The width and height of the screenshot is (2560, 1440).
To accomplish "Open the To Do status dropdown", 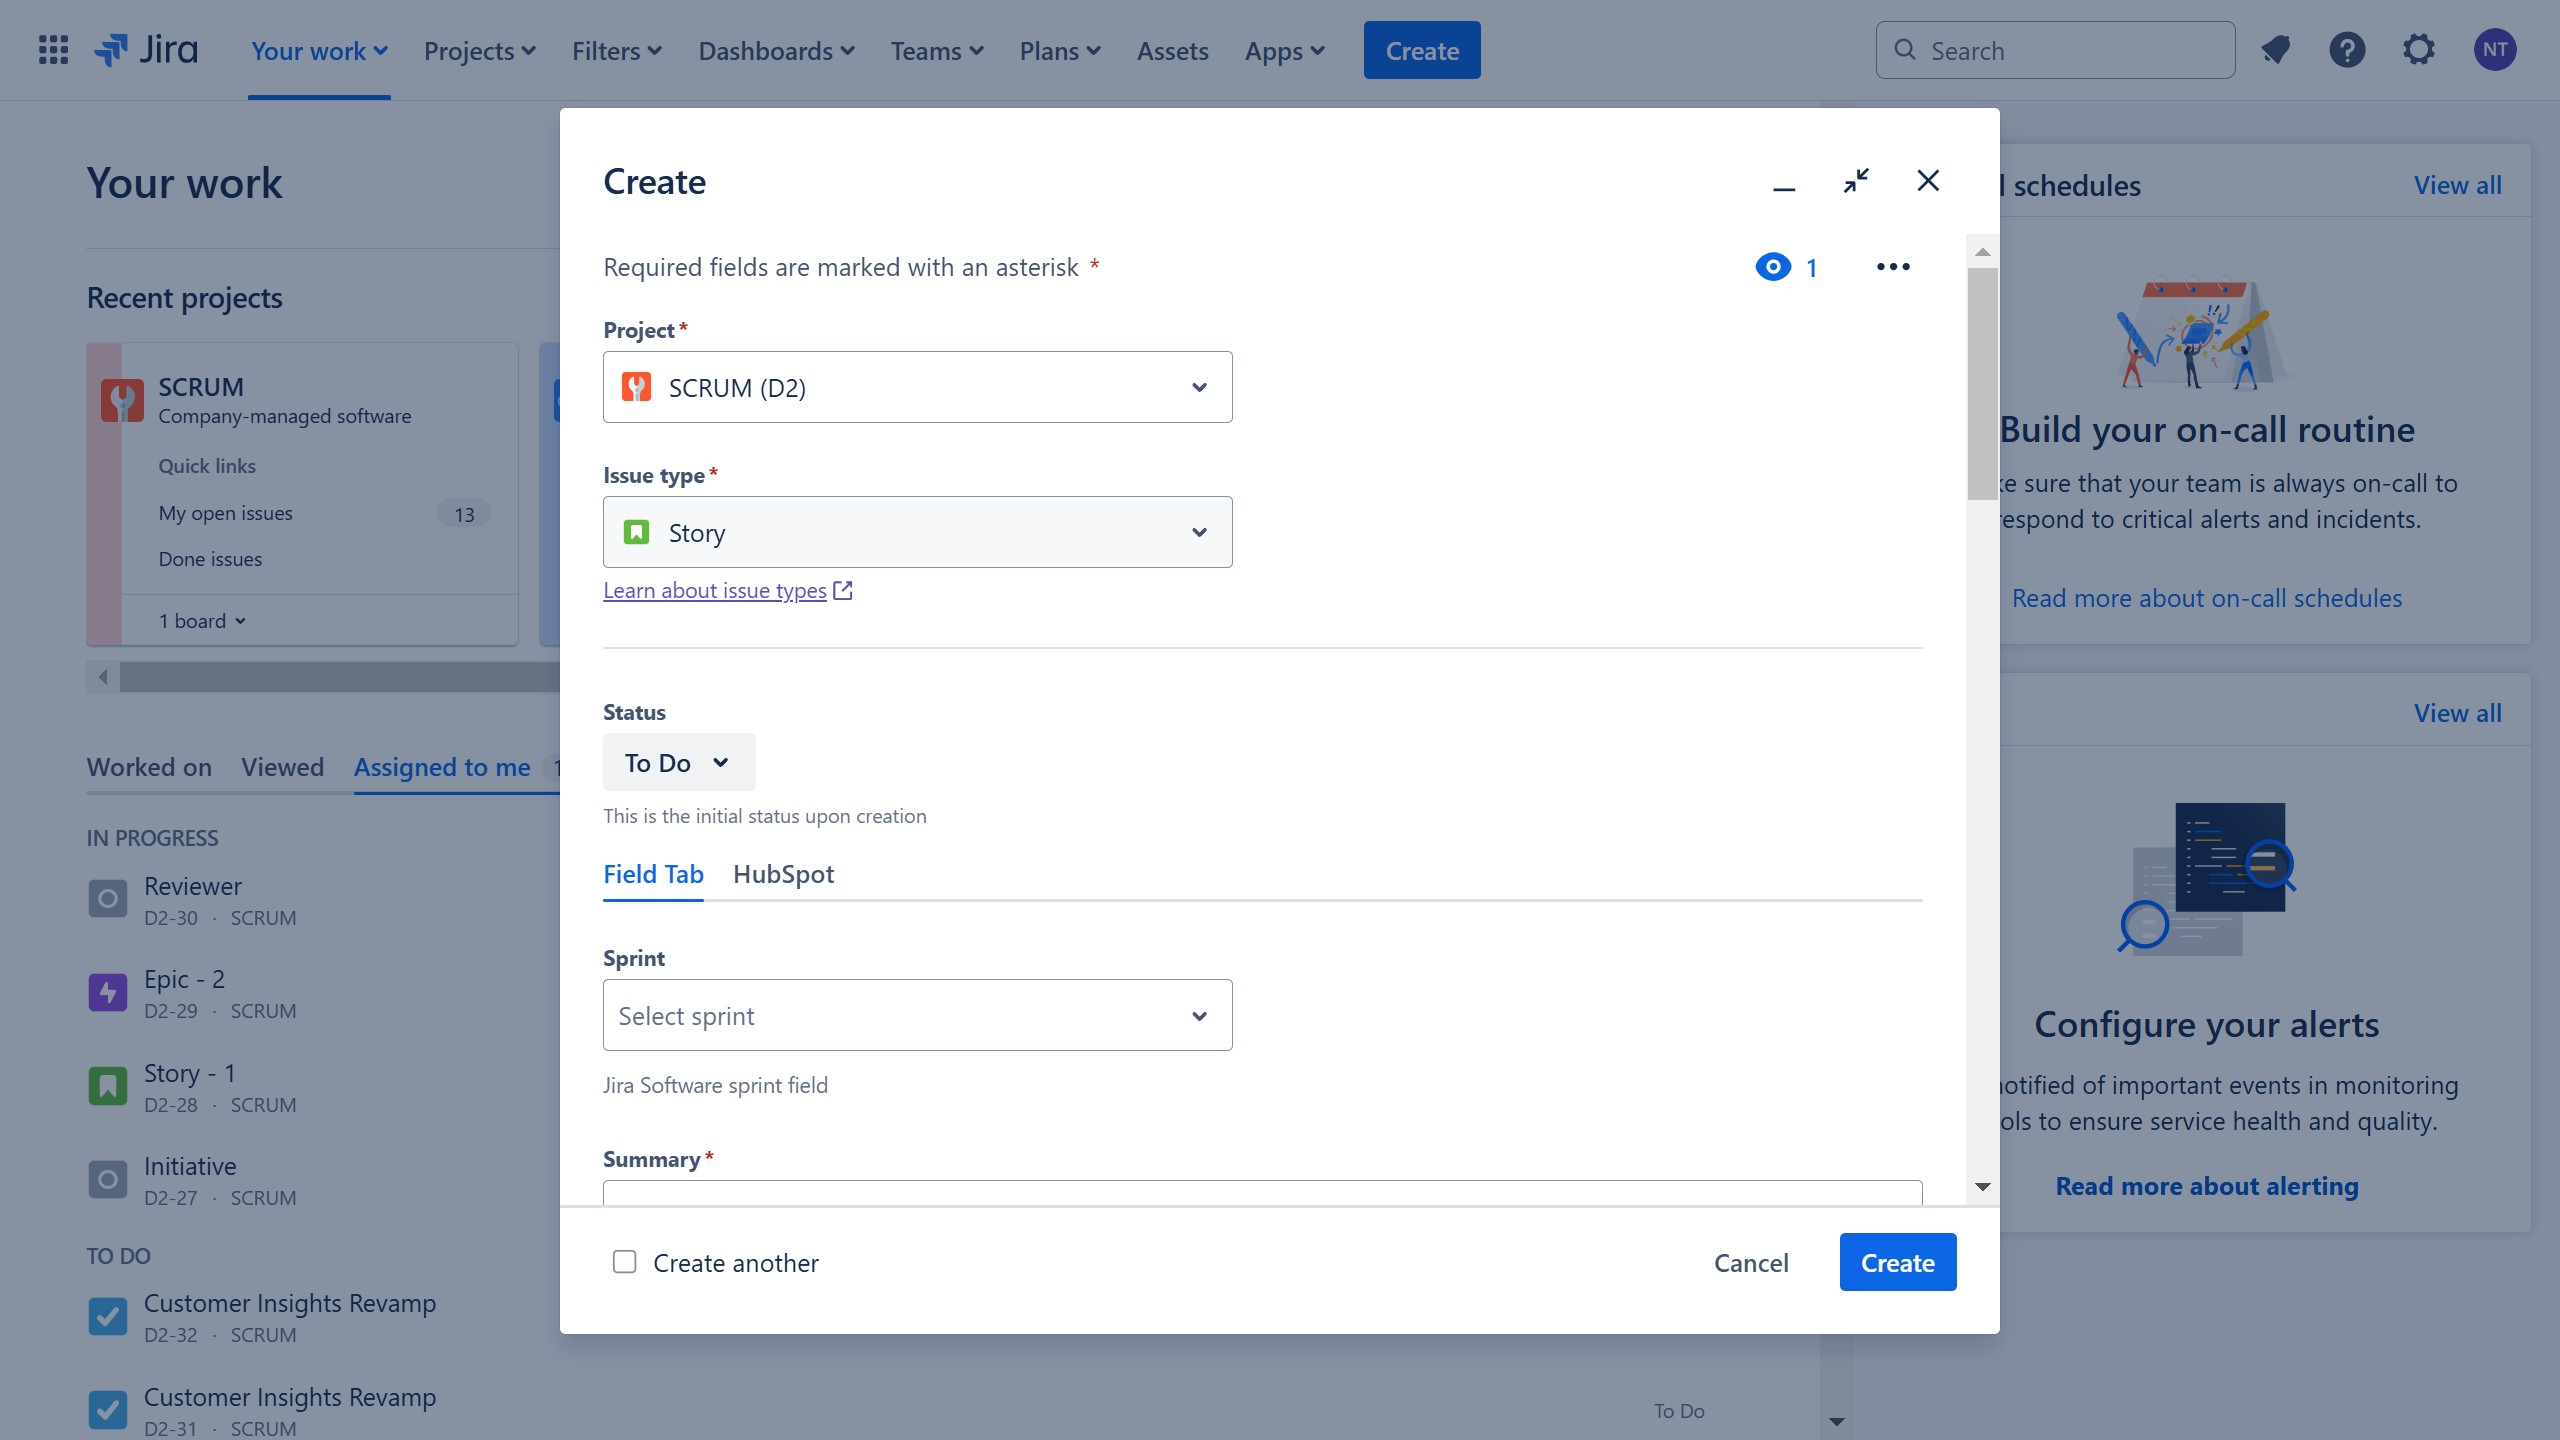I will pos(678,763).
